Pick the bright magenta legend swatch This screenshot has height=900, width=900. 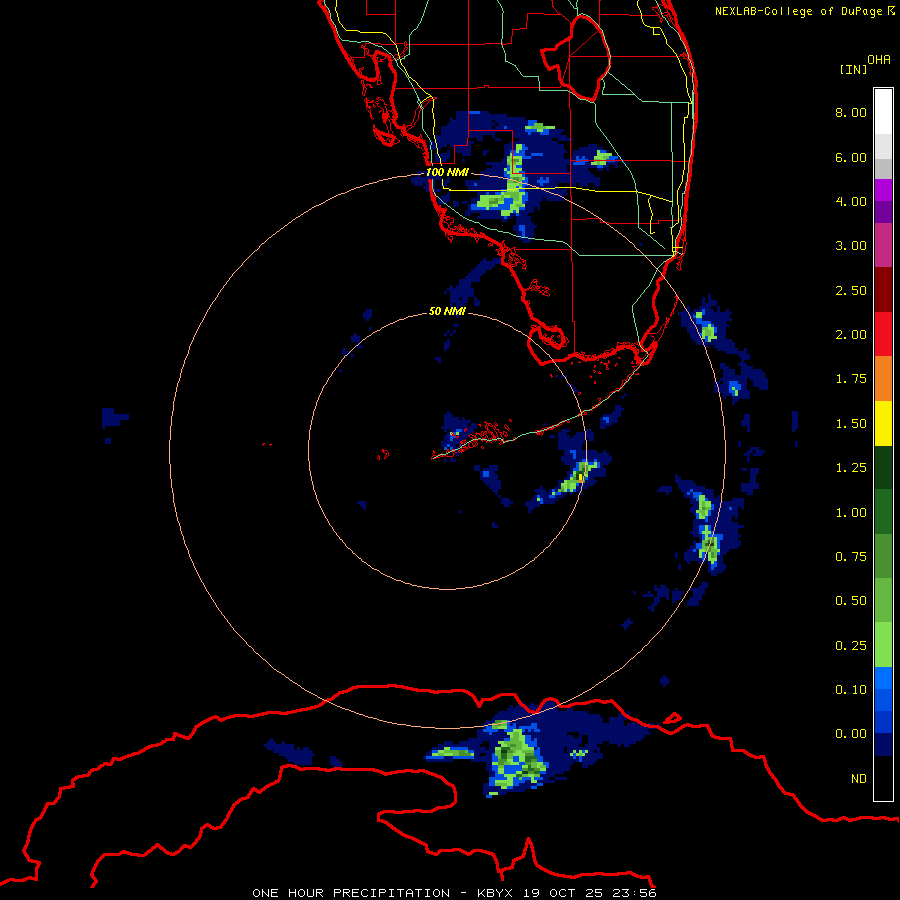(x=883, y=190)
